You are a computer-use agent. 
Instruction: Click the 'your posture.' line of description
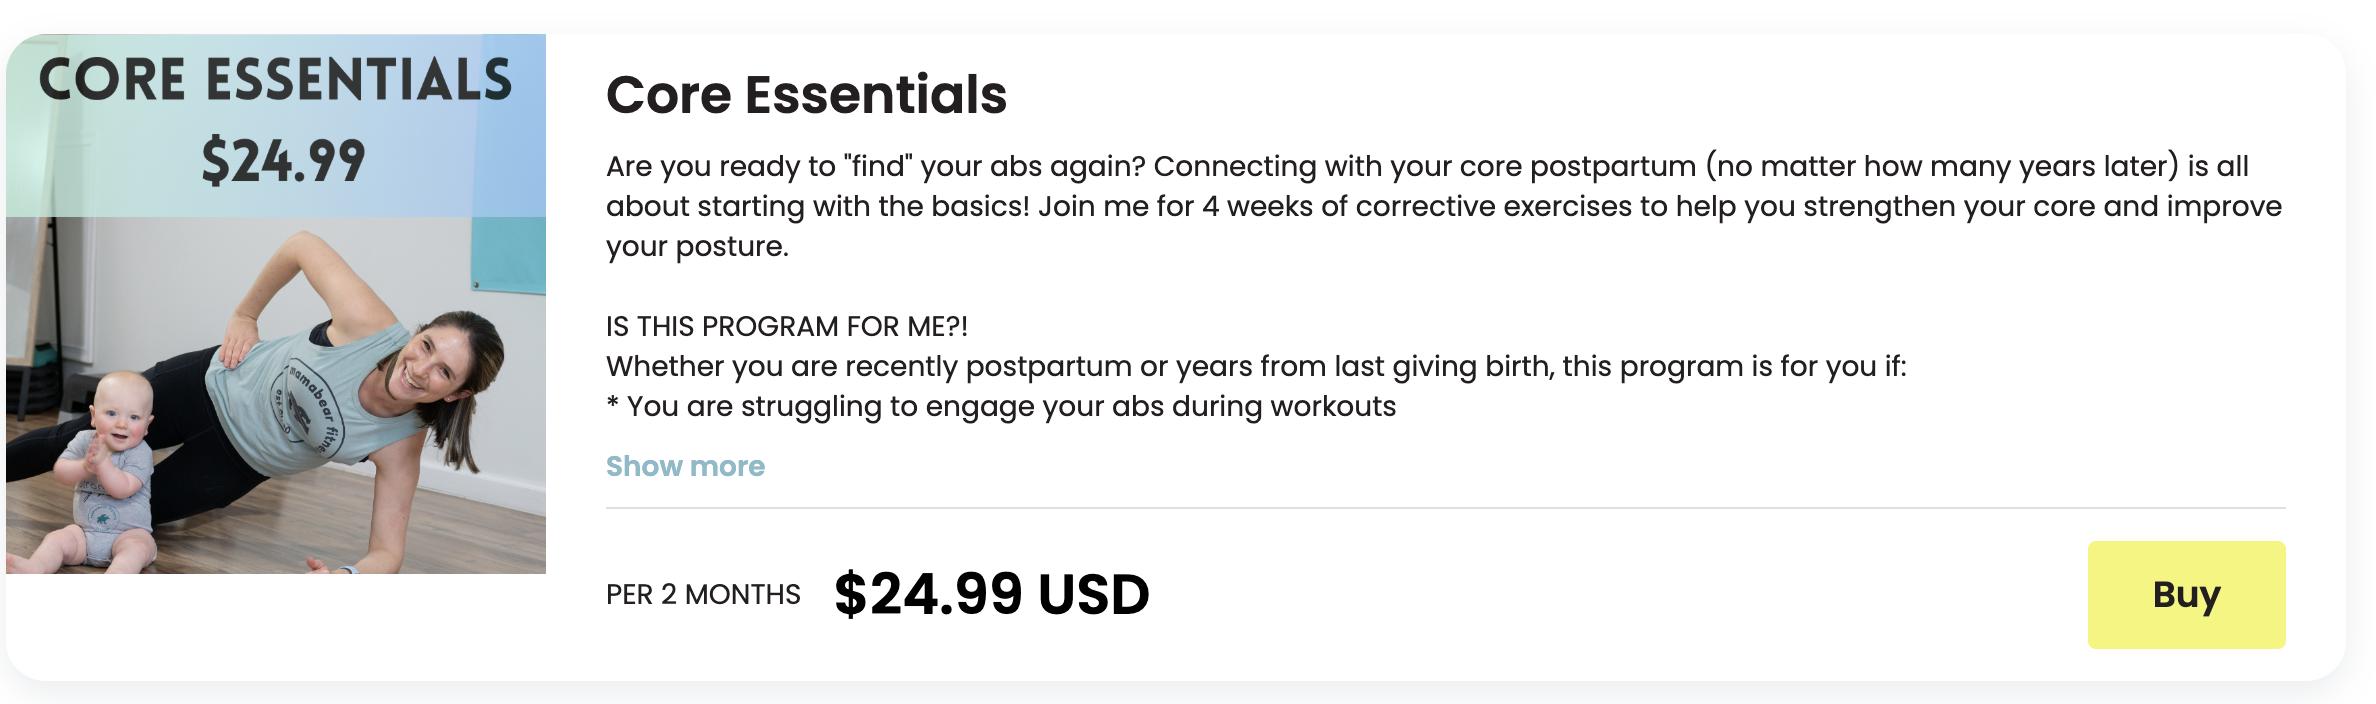pyautogui.click(x=697, y=246)
